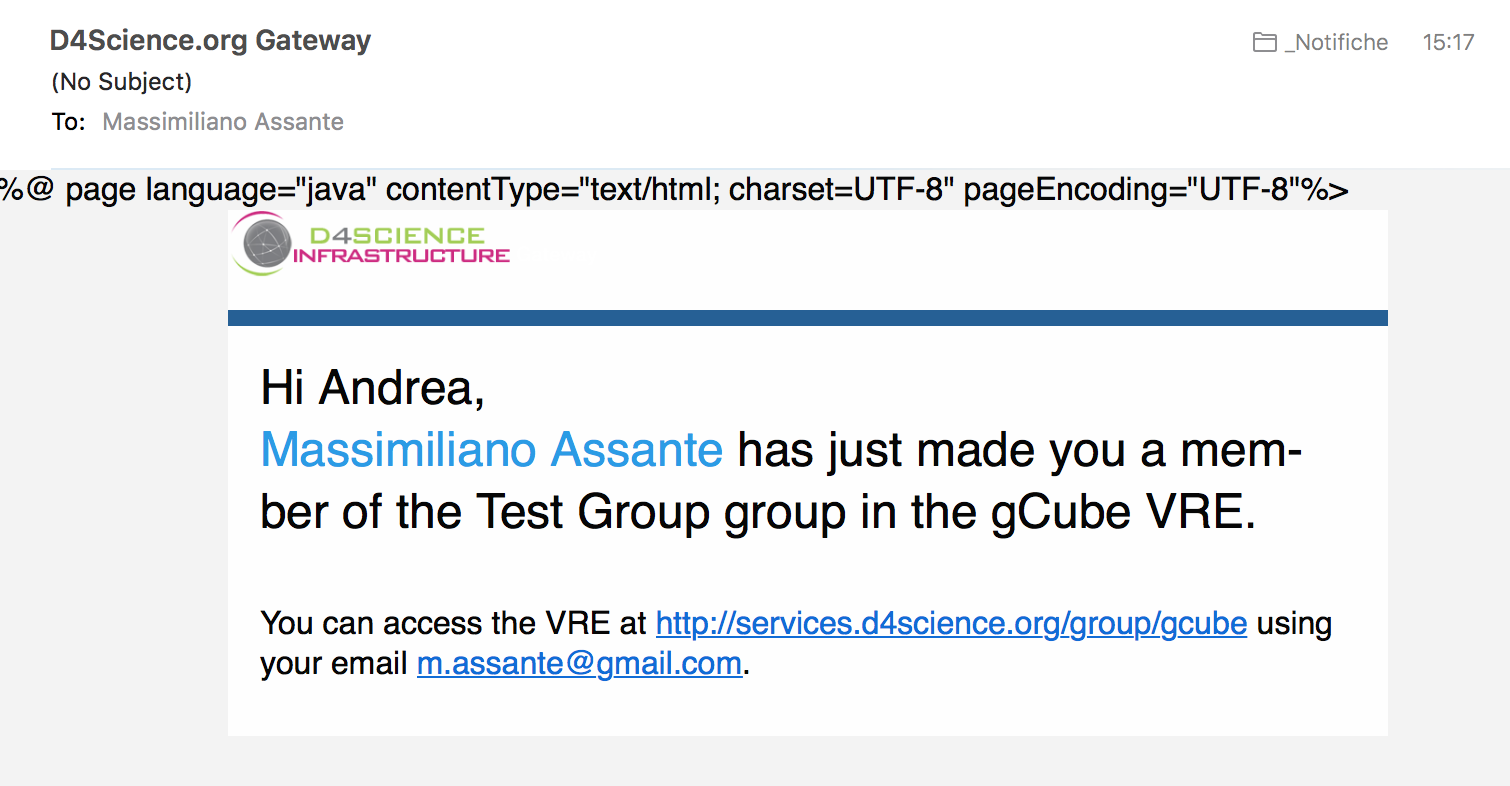1510x786 pixels.
Task: Click the 15:17 message timestamp
Action: 1448,42
